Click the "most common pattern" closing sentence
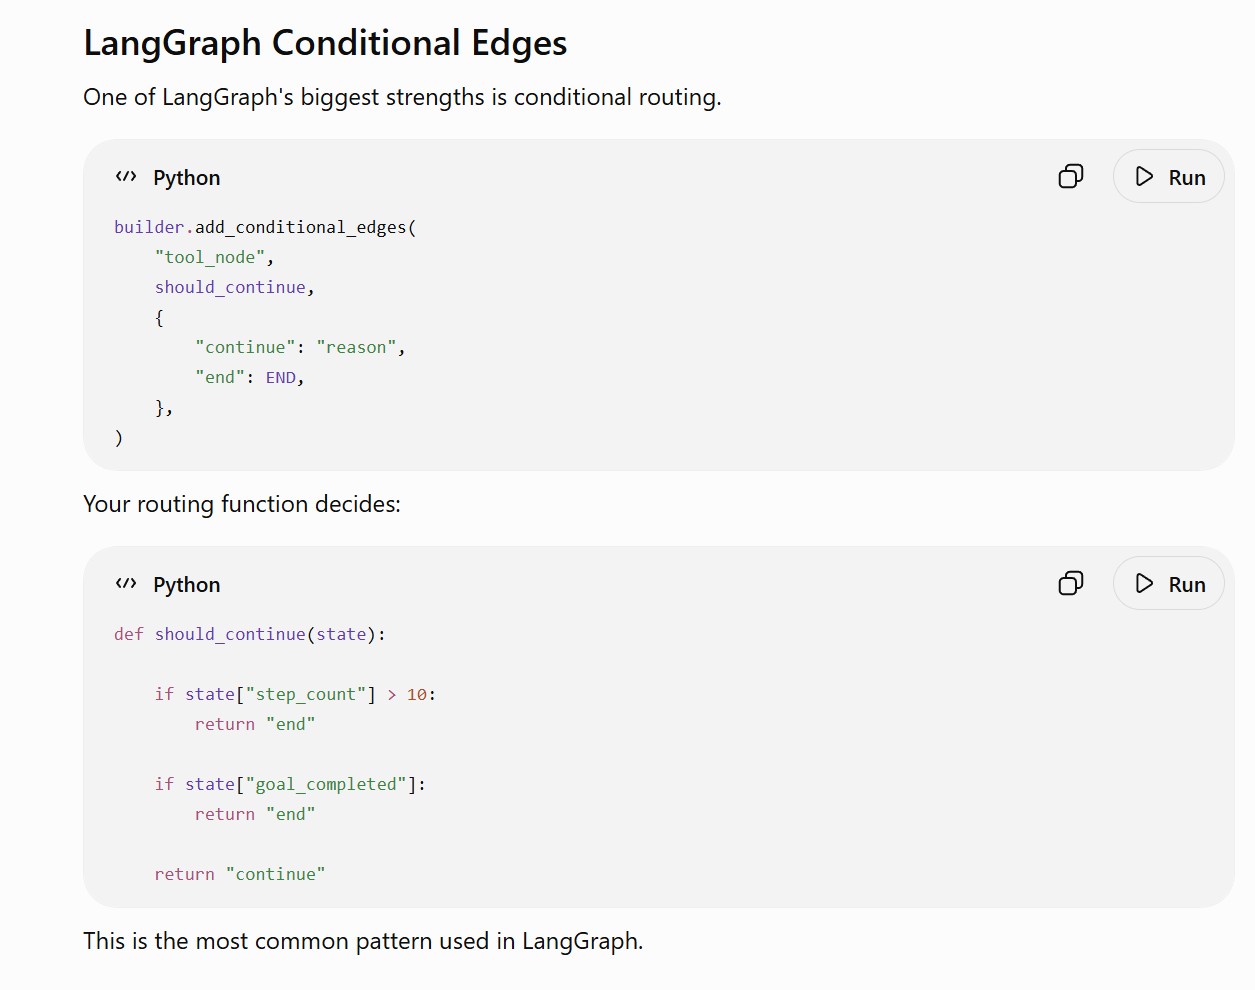The height and width of the screenshot is (990, 1255). tap(363, 941)
